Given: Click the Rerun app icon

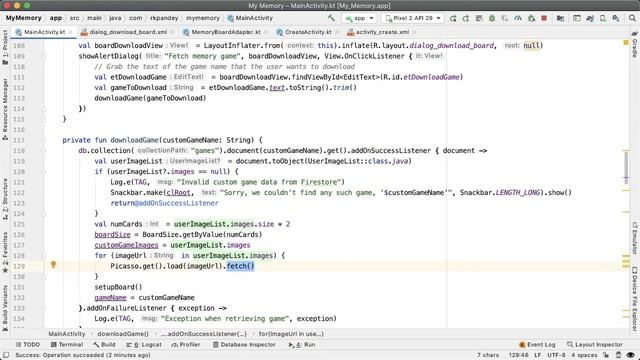Looking at the screenshot, I should pos(453,18).
